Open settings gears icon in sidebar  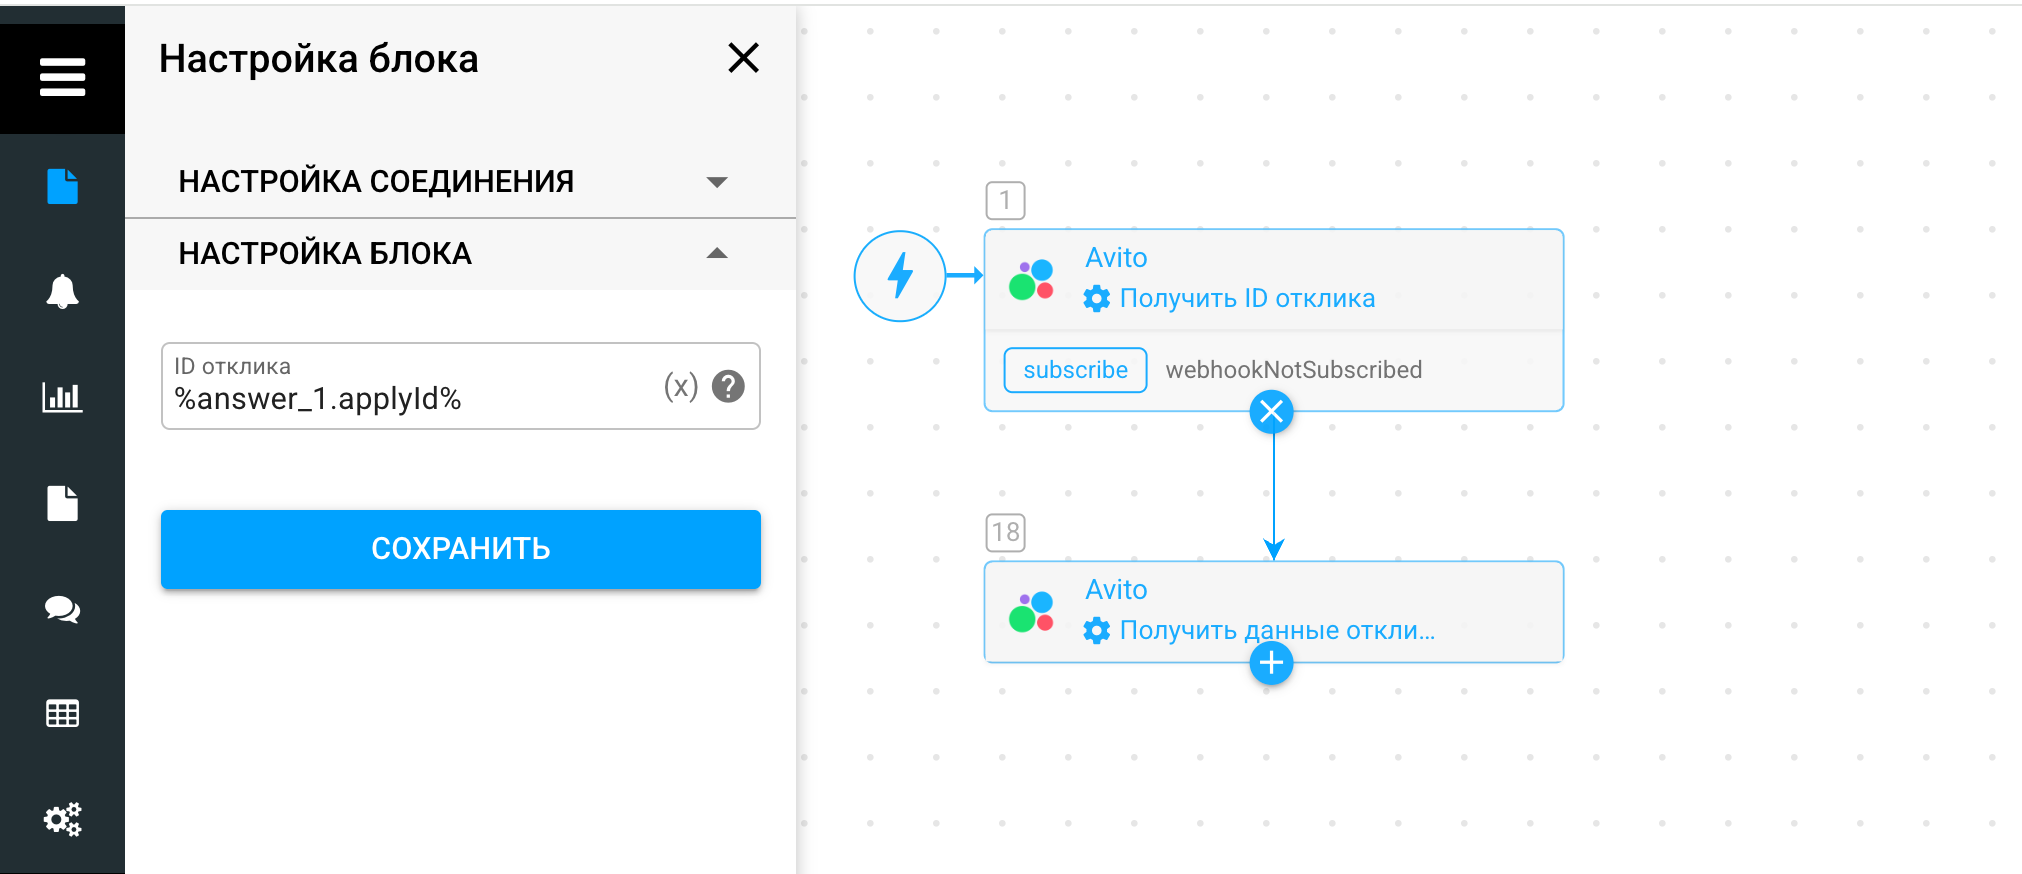(x=62, y=819)
